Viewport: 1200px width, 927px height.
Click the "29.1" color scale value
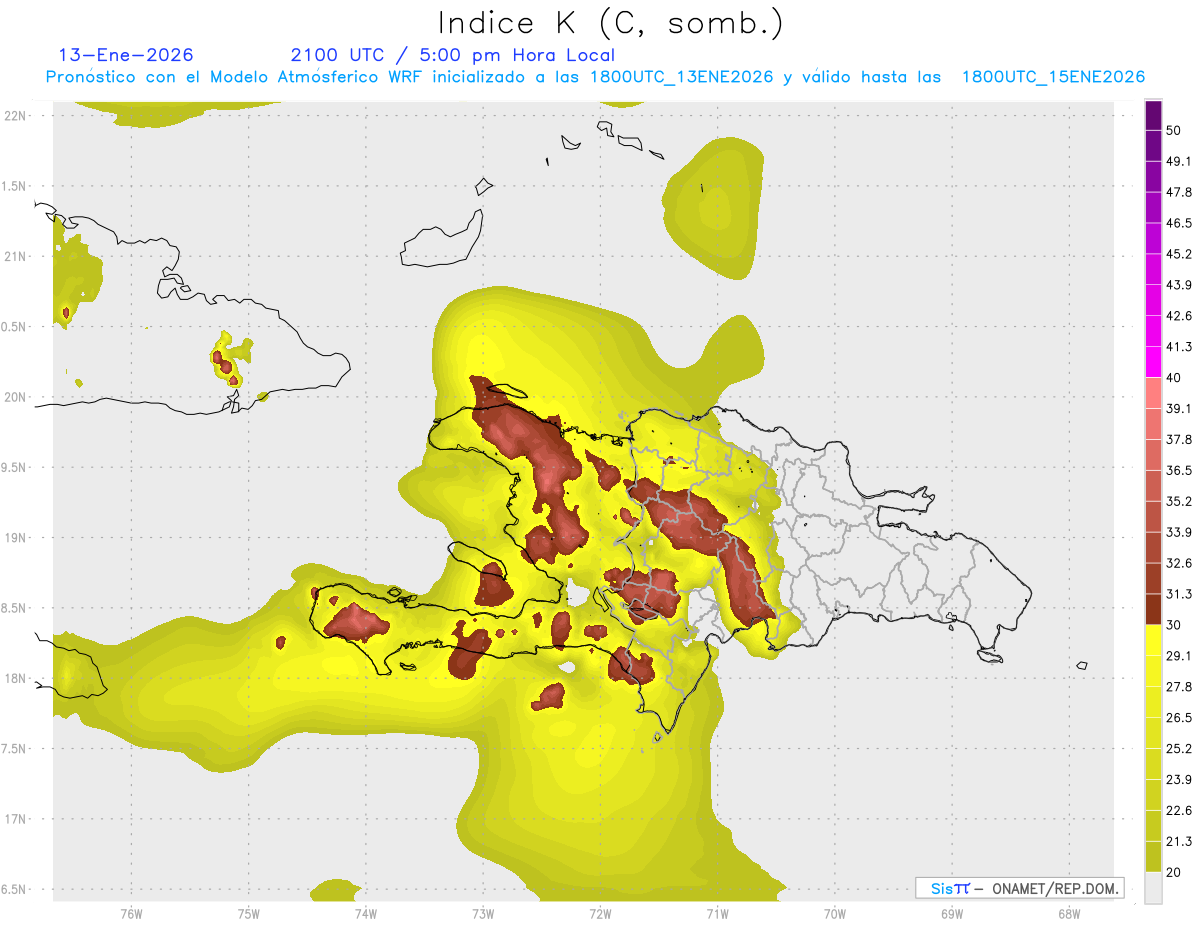[x=1179, y=656]
